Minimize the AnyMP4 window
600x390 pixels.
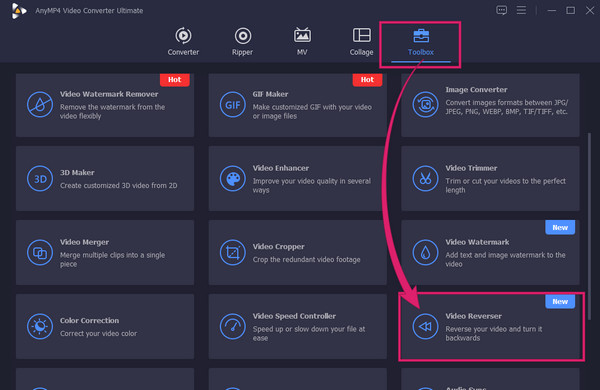click(x=551, y=10)
